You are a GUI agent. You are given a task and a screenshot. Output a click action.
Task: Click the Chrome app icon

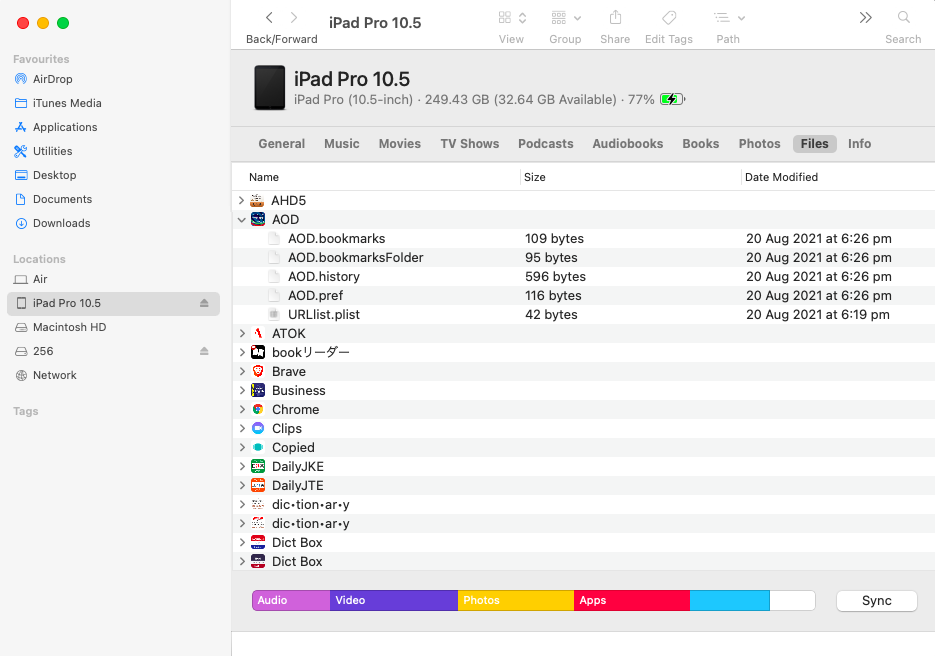[x=258, y=410]
